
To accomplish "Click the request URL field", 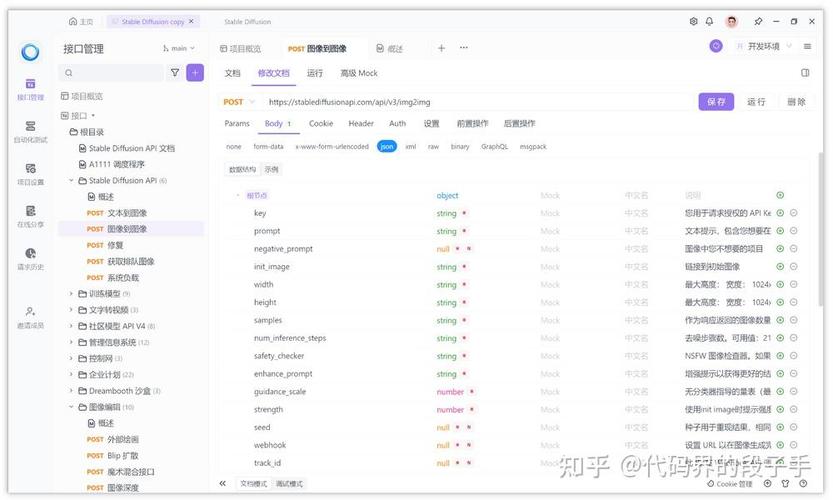I will point(478,101).
